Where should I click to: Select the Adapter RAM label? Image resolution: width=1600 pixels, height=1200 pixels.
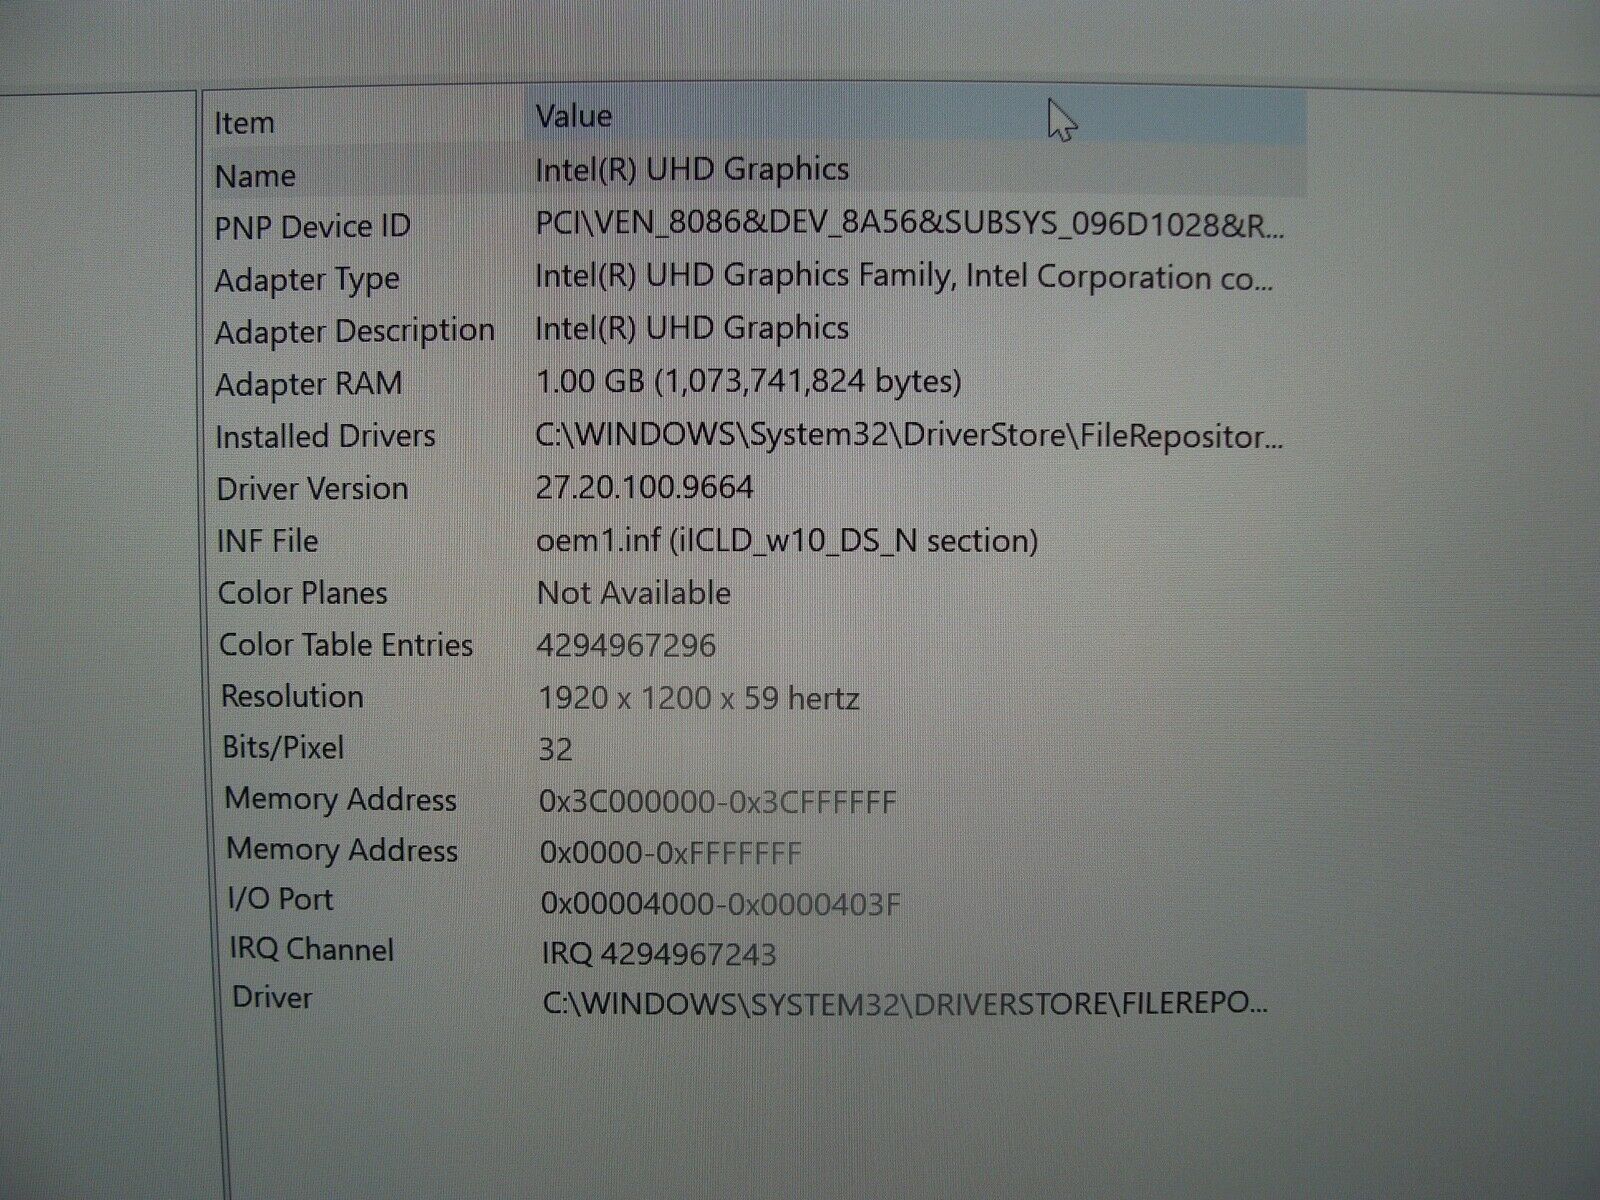(x=309, y=384)
